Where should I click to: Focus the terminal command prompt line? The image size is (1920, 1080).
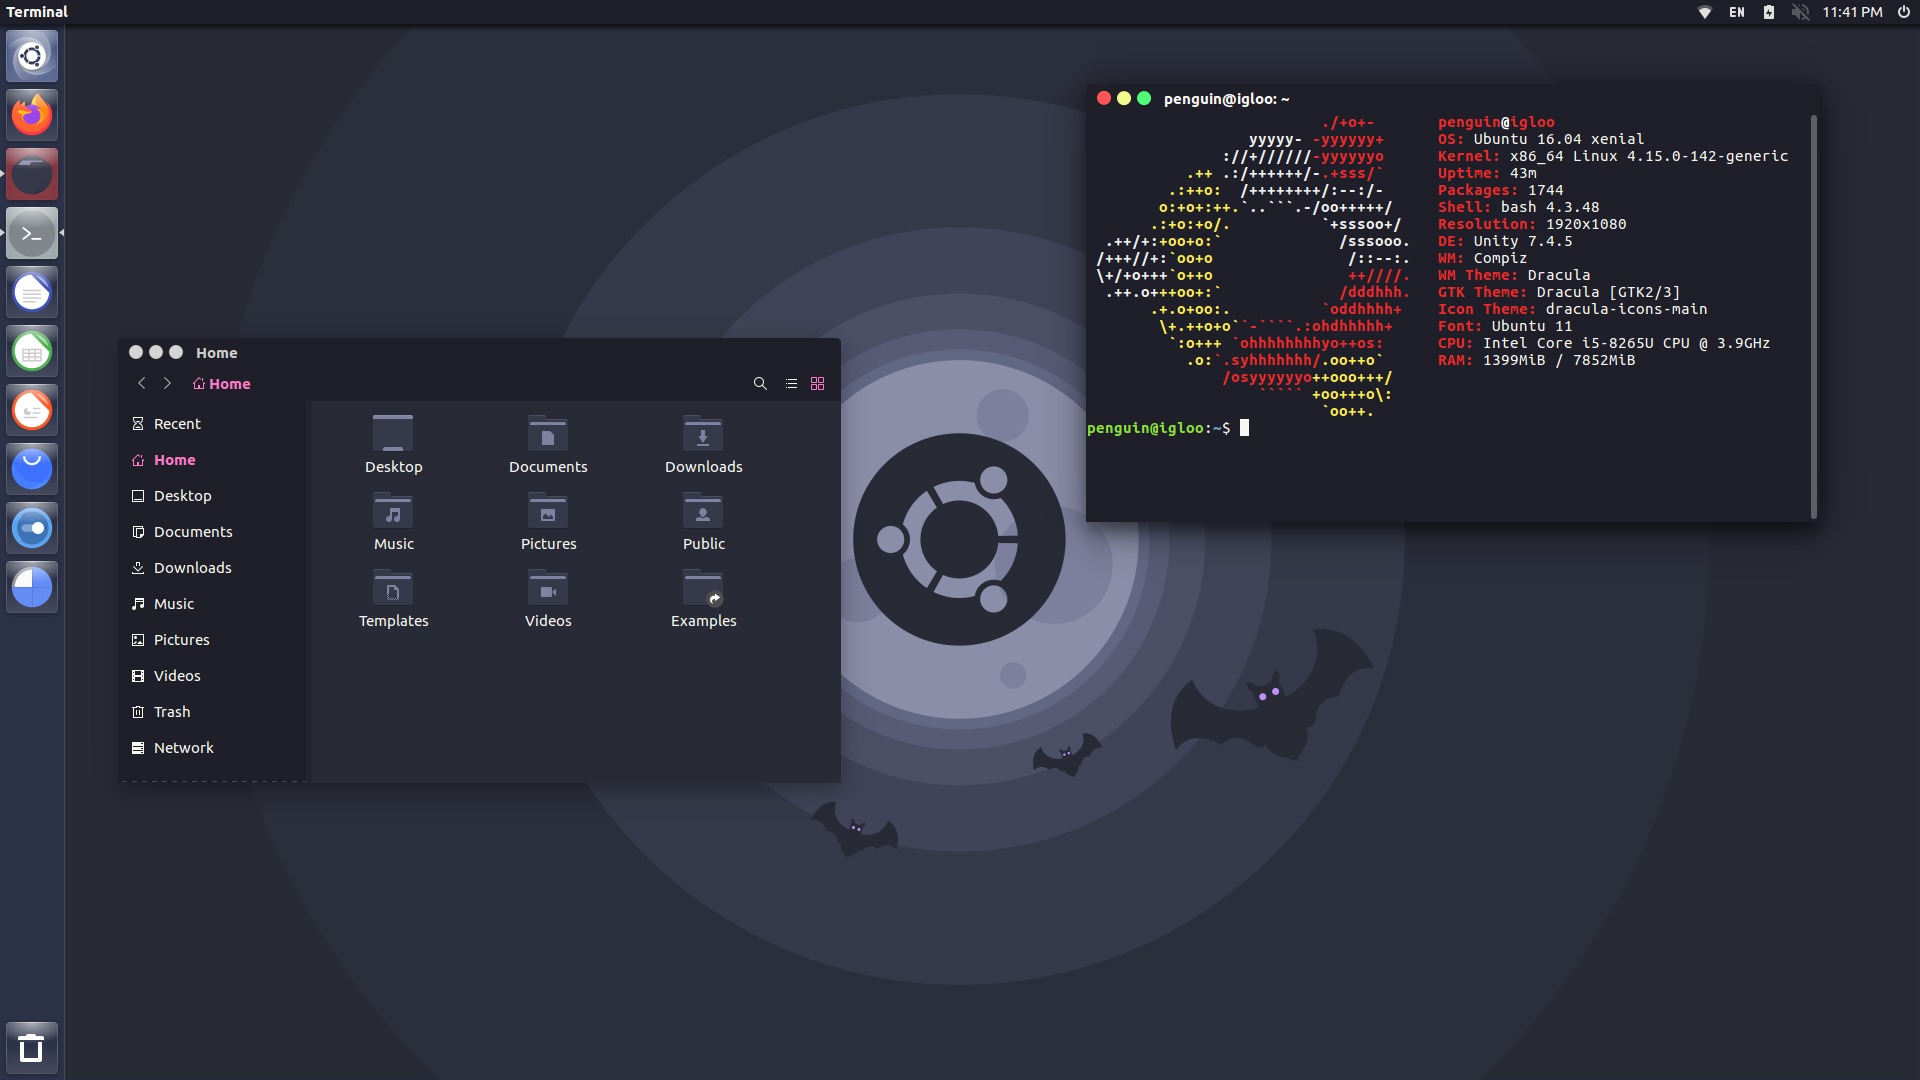1447,428
